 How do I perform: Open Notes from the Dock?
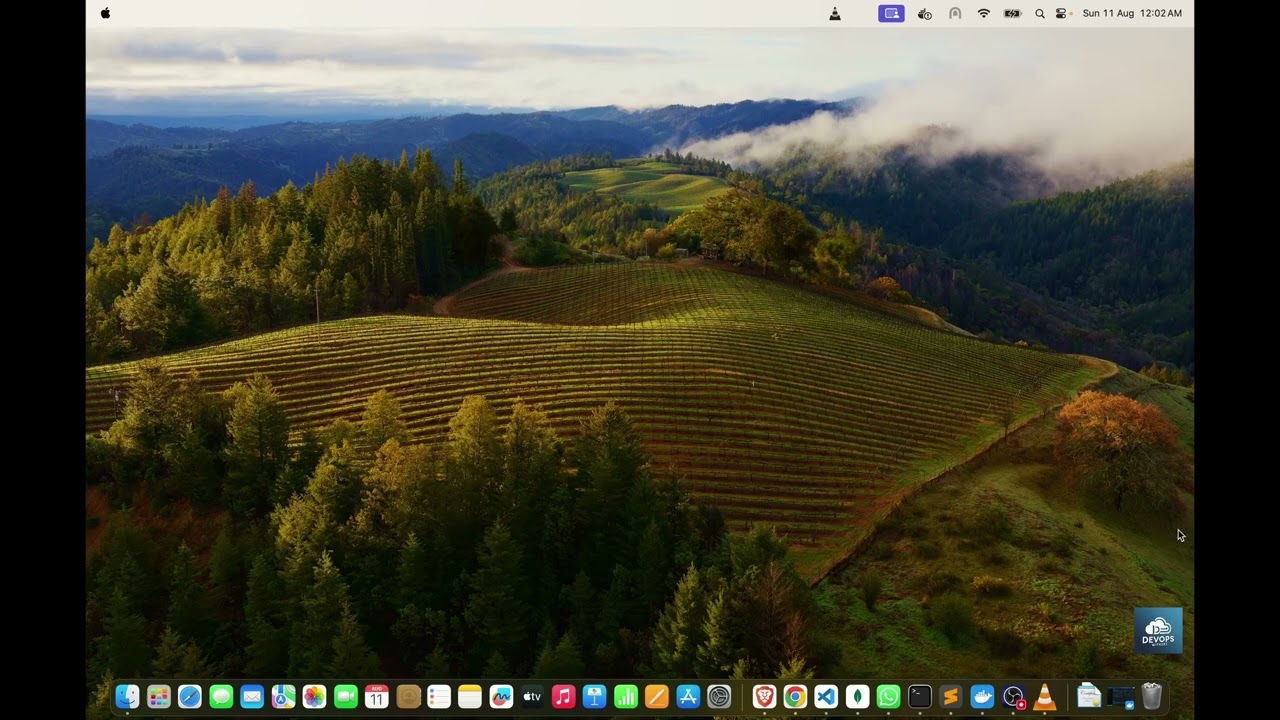click(470, 697)
